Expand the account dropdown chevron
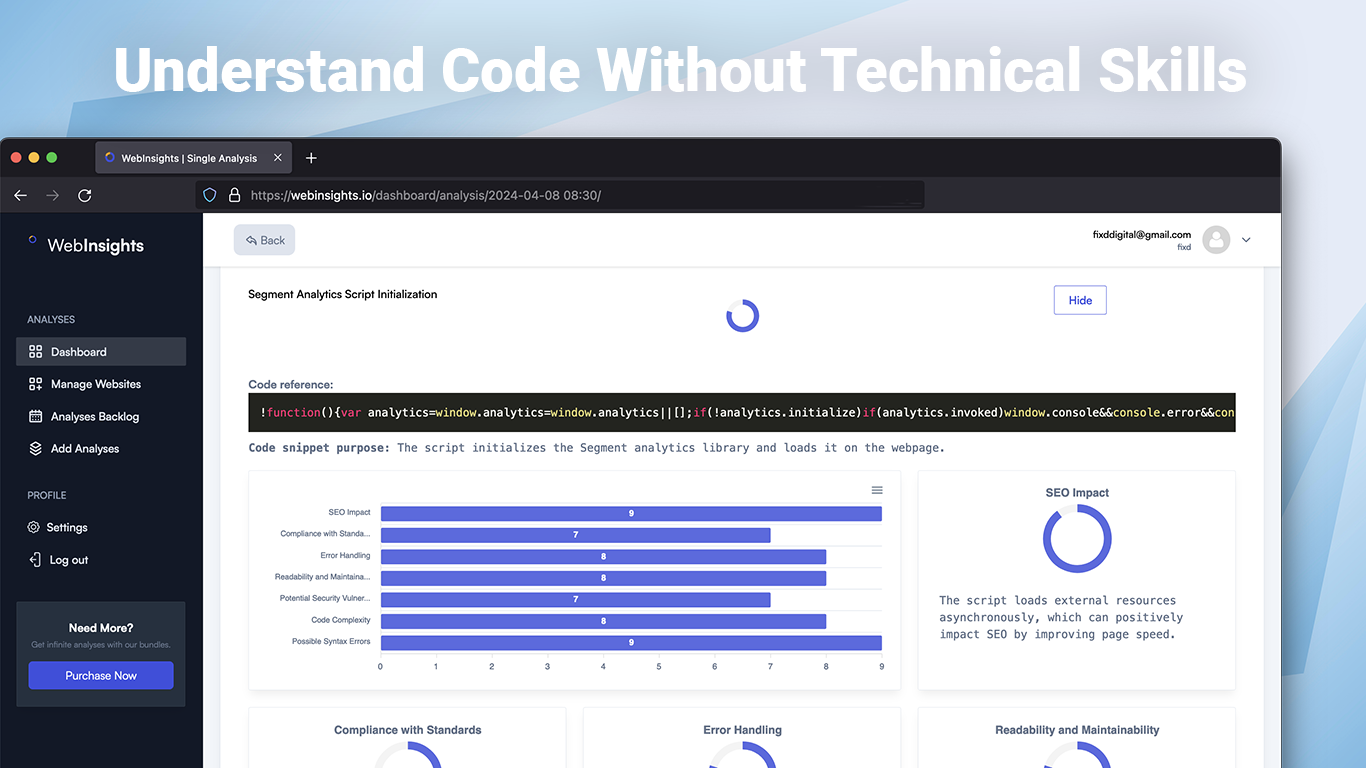 tap(1246, 240)
